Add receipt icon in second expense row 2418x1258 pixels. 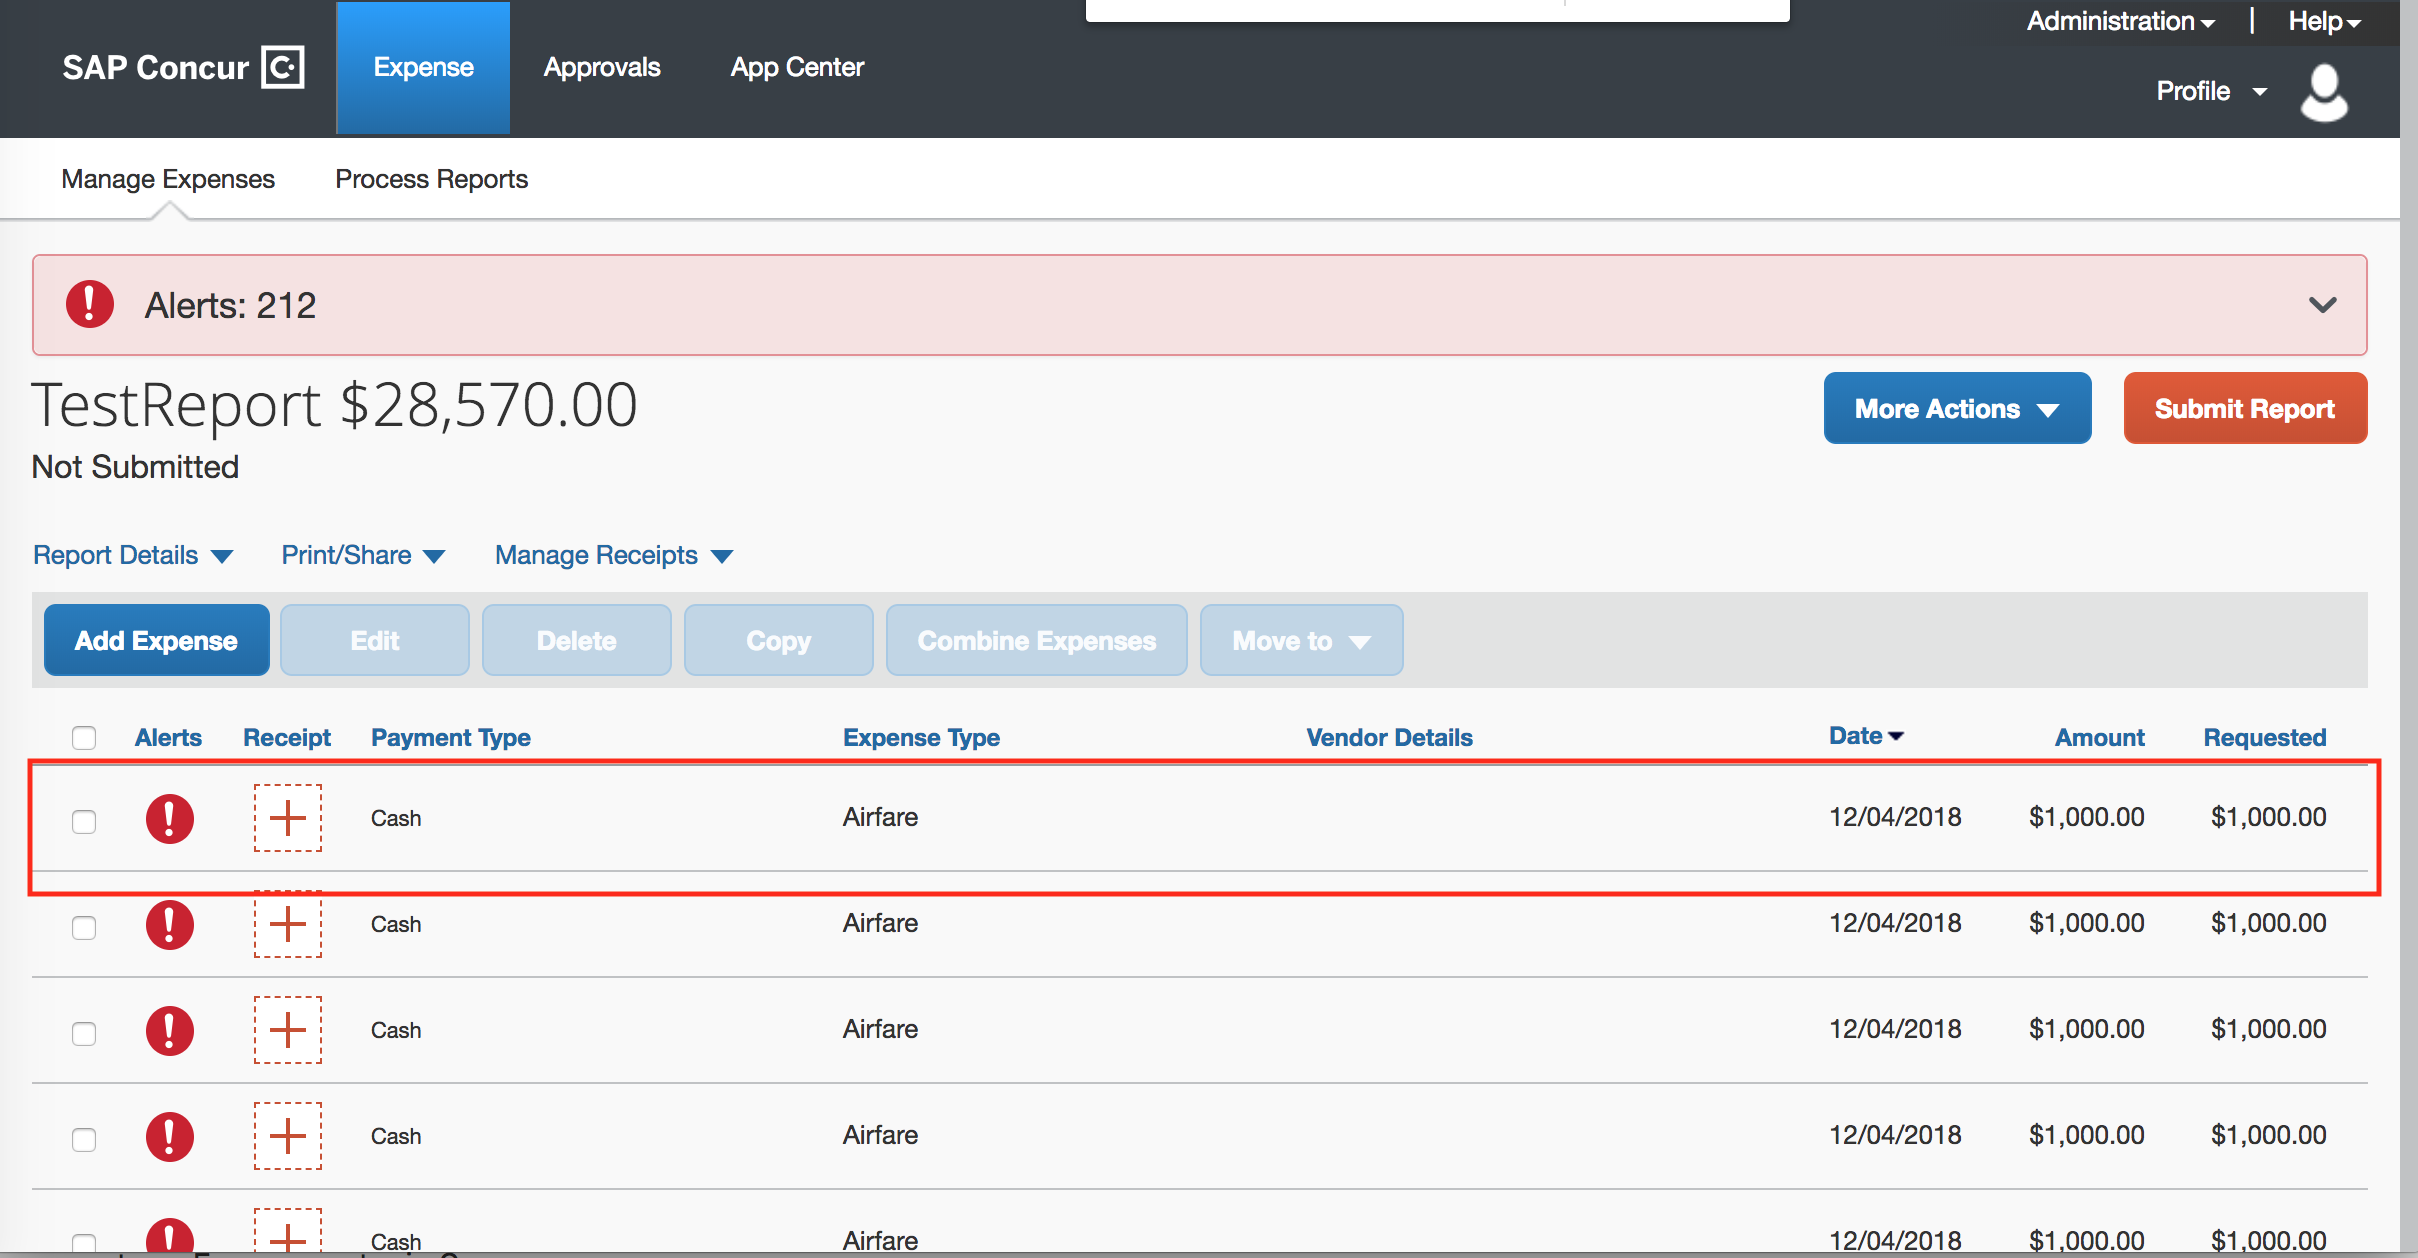[288, 924]
